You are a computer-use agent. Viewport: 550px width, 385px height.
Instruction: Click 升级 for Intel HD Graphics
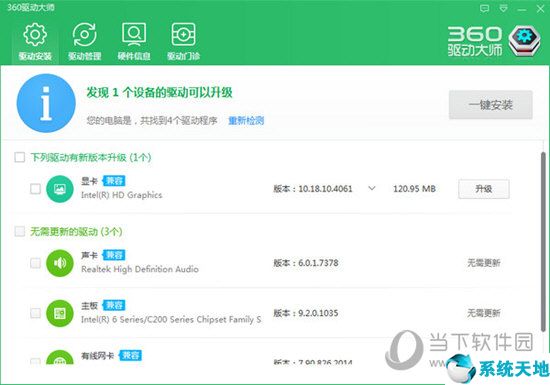coord(484,189)
